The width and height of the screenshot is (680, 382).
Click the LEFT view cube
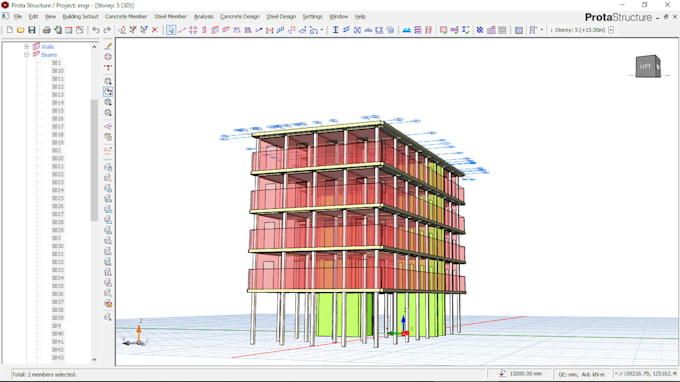tap(648, 66)
